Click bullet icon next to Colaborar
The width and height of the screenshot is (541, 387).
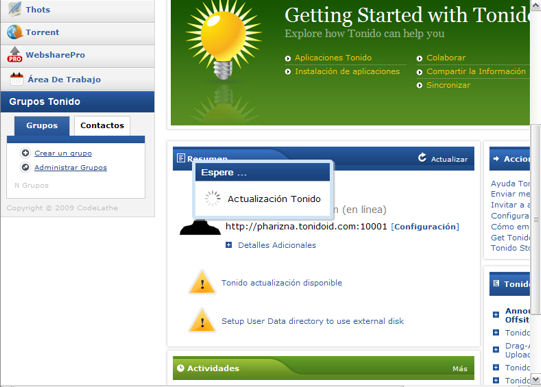(419, 58)
